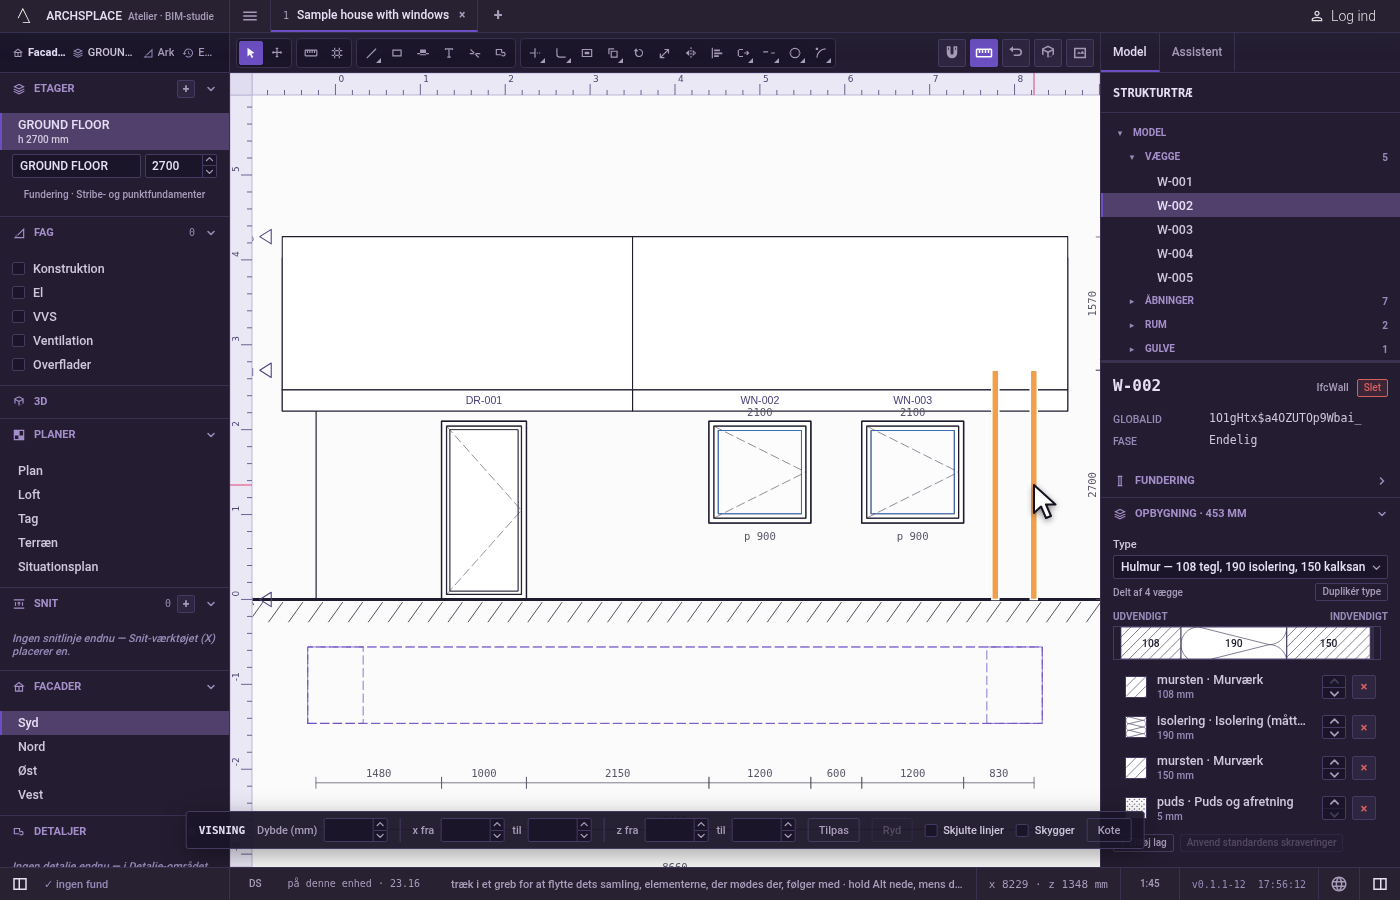The width and height of the screenshot is (1400, 900).
Task: Enable the Konstruktion discipline checkbox
Action: 18,269
